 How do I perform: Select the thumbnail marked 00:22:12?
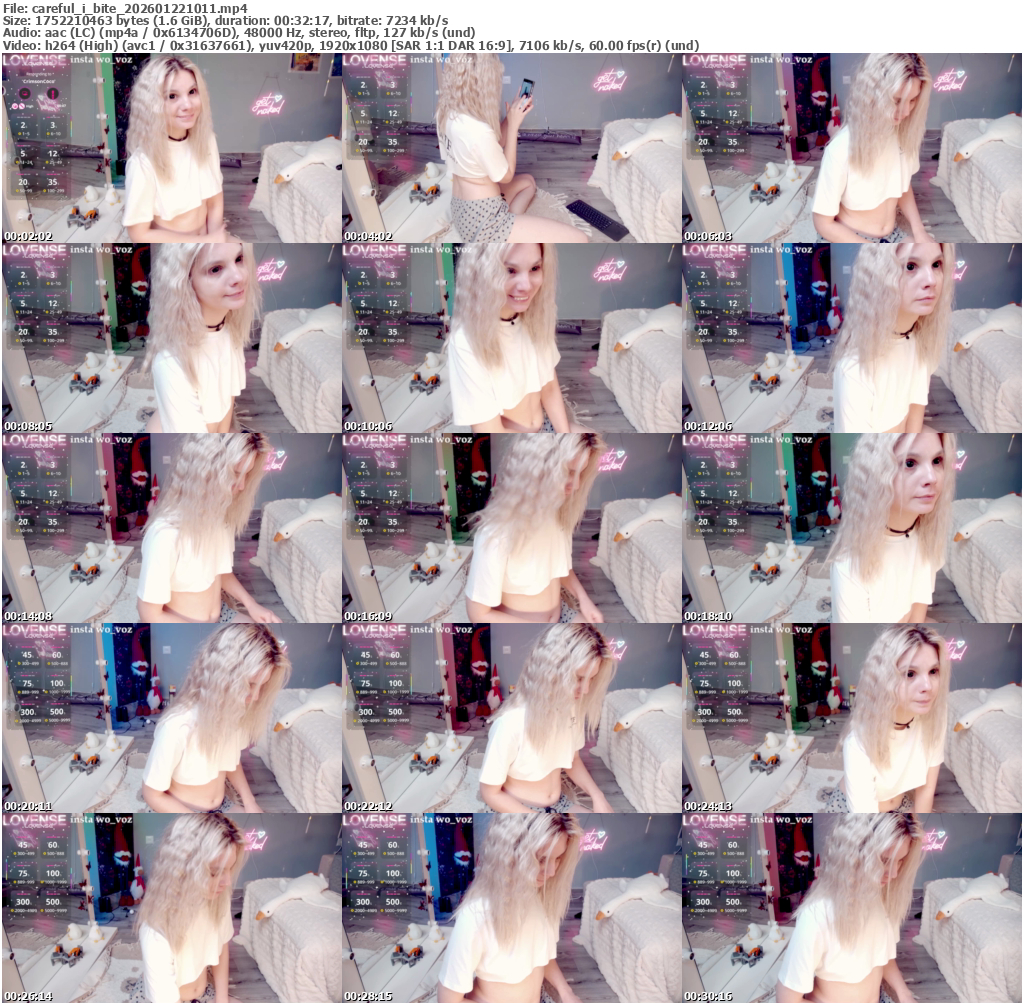pyautogui.click(x=511, y=718)
